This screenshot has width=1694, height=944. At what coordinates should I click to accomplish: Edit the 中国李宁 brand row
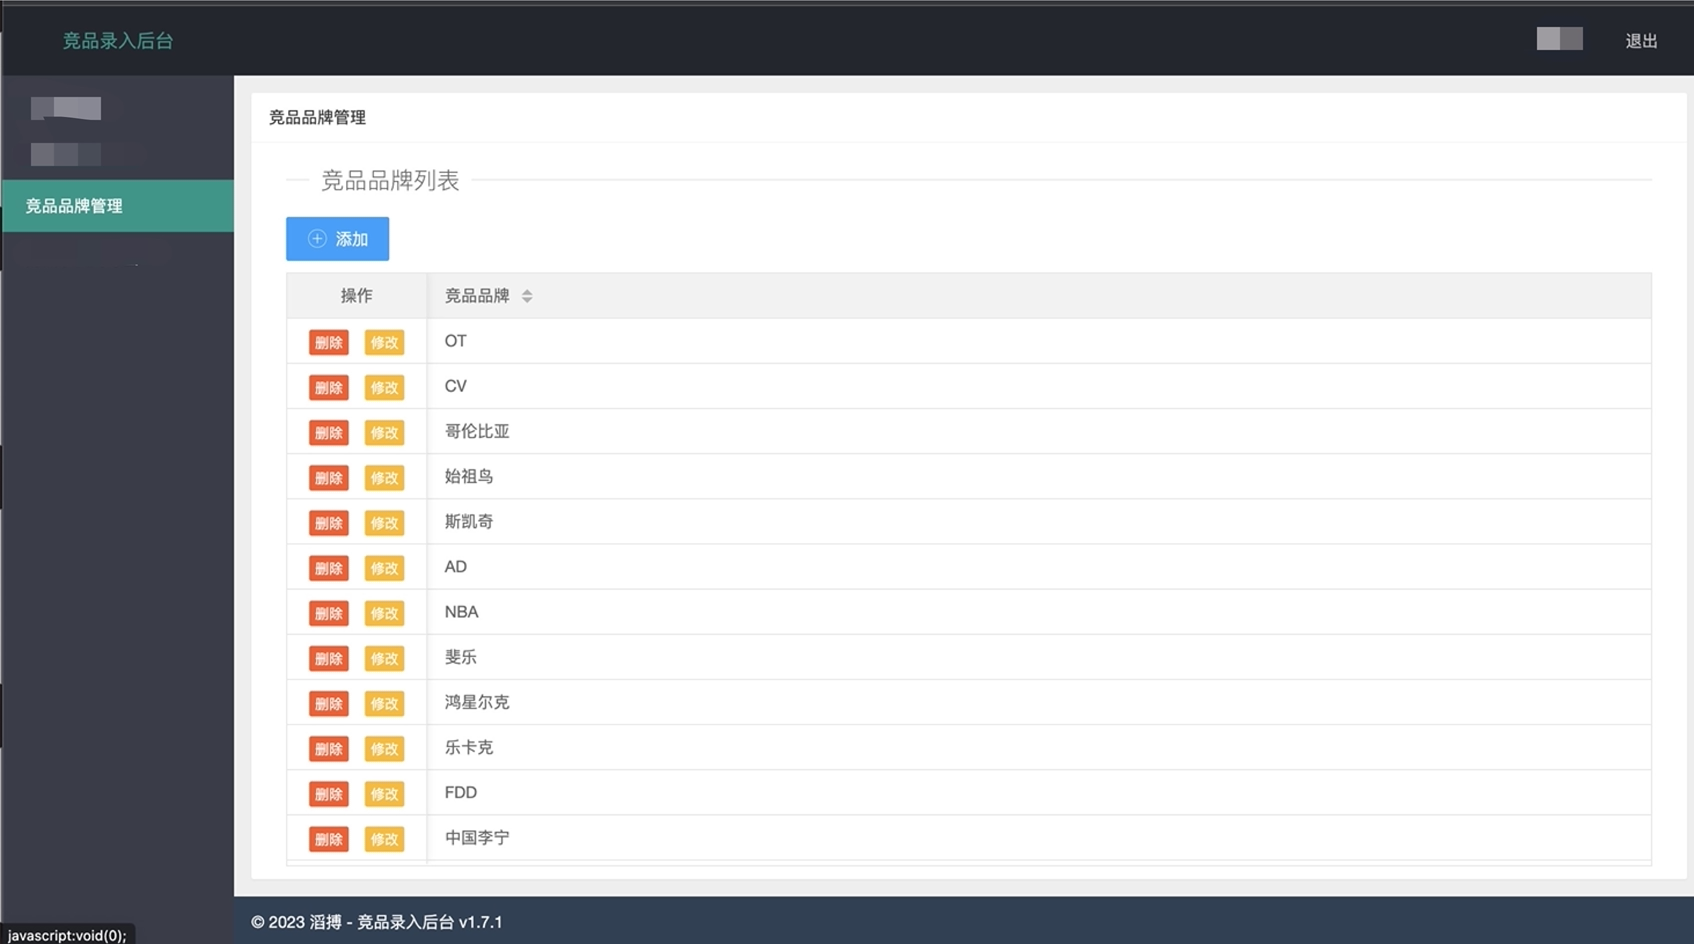[x=384, y=839]
